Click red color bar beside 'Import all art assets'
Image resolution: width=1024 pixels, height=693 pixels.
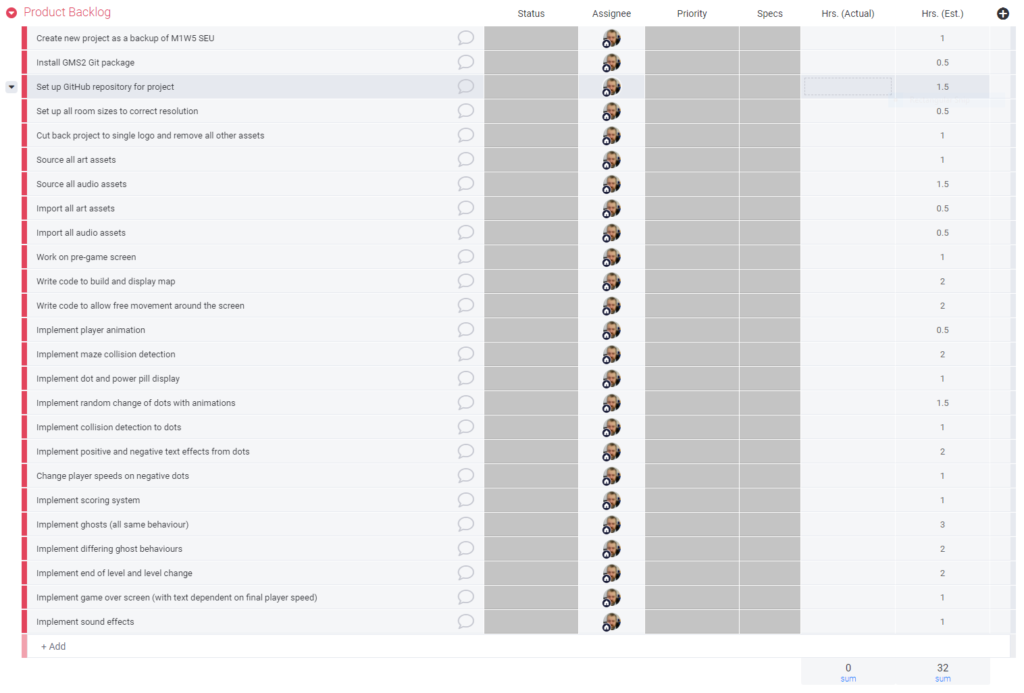(x=25, y=209)
